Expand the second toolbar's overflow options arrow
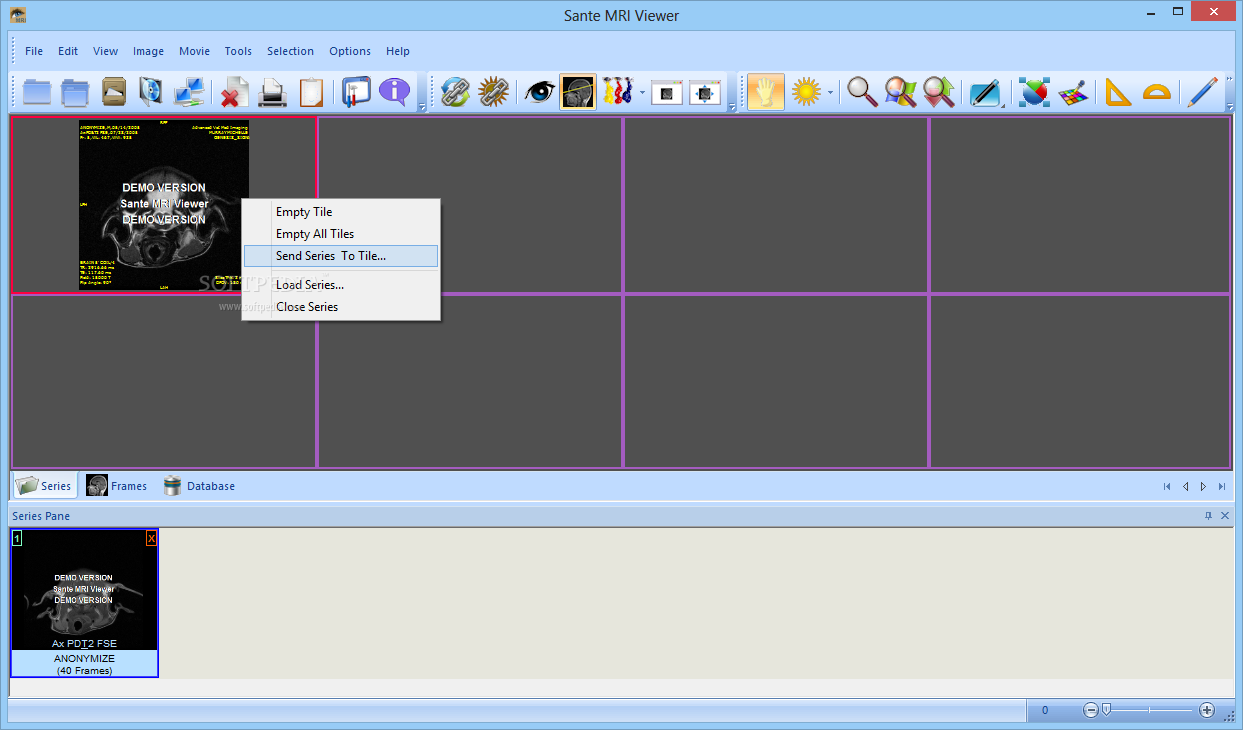 [x=732, y=106]
